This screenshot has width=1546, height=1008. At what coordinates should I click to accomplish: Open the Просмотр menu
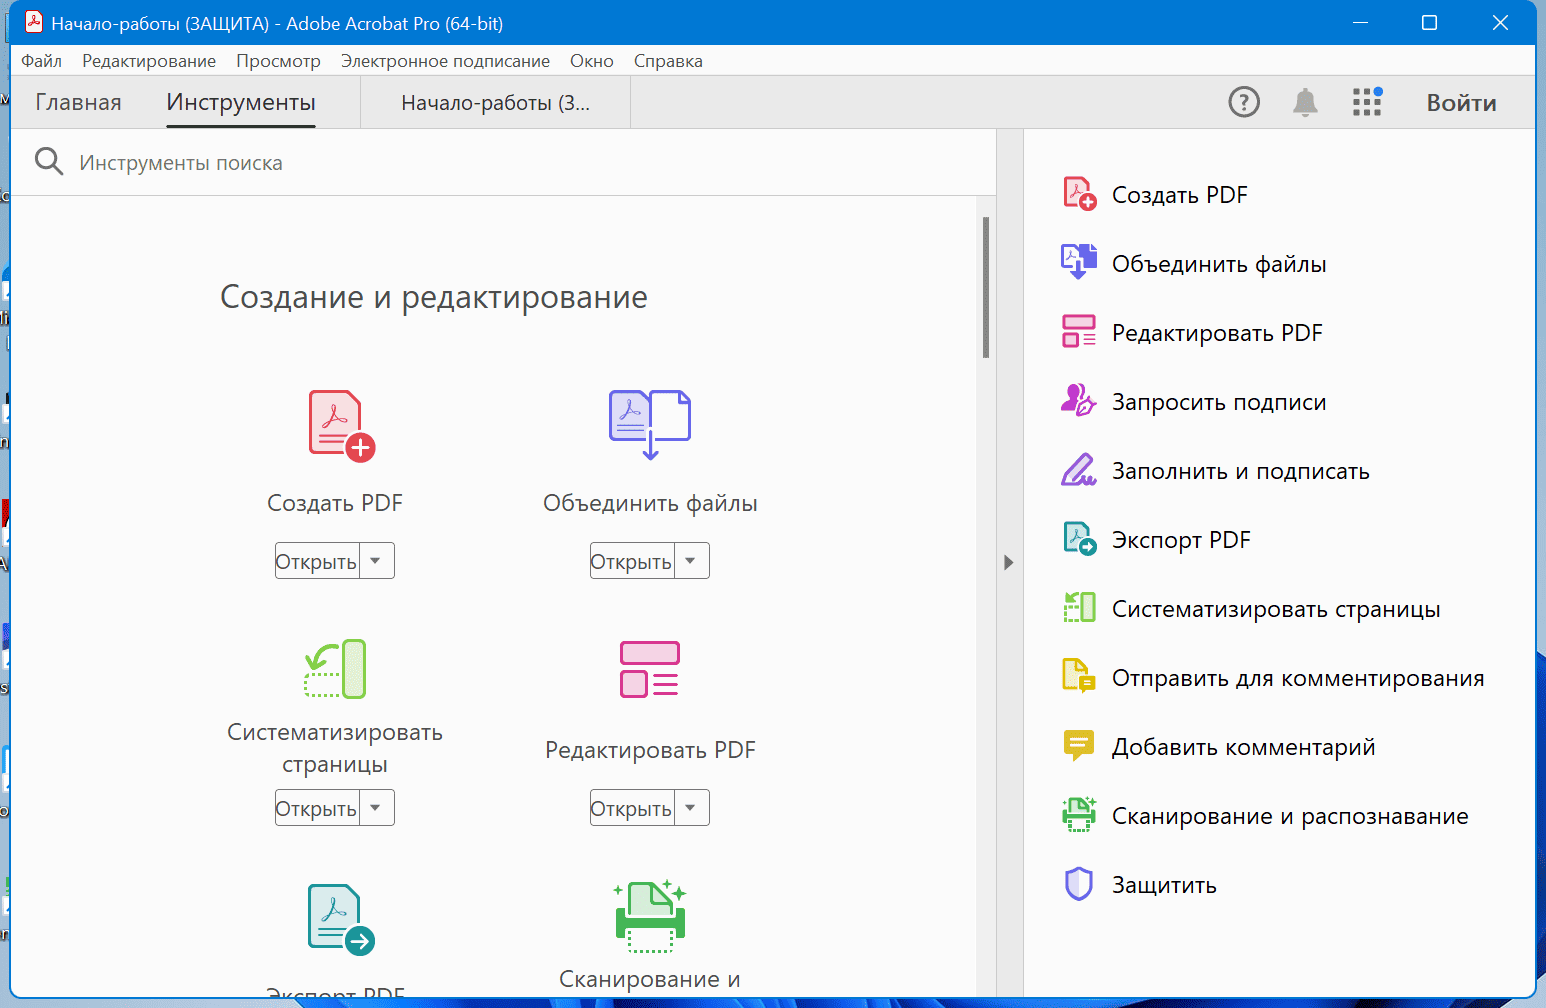[278, 61]
